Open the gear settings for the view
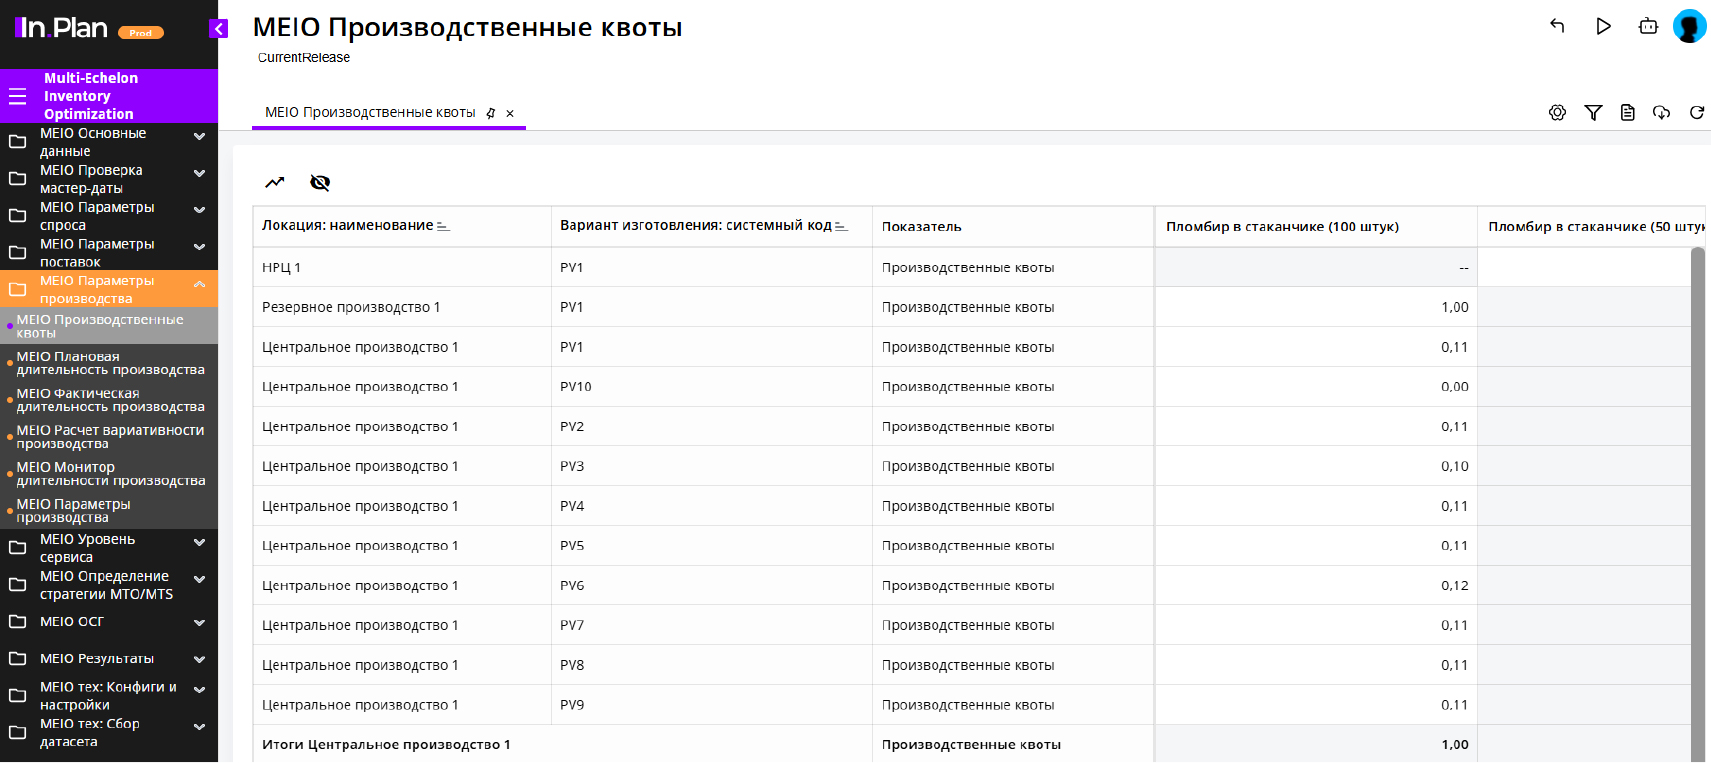 tap(1557, 113)
